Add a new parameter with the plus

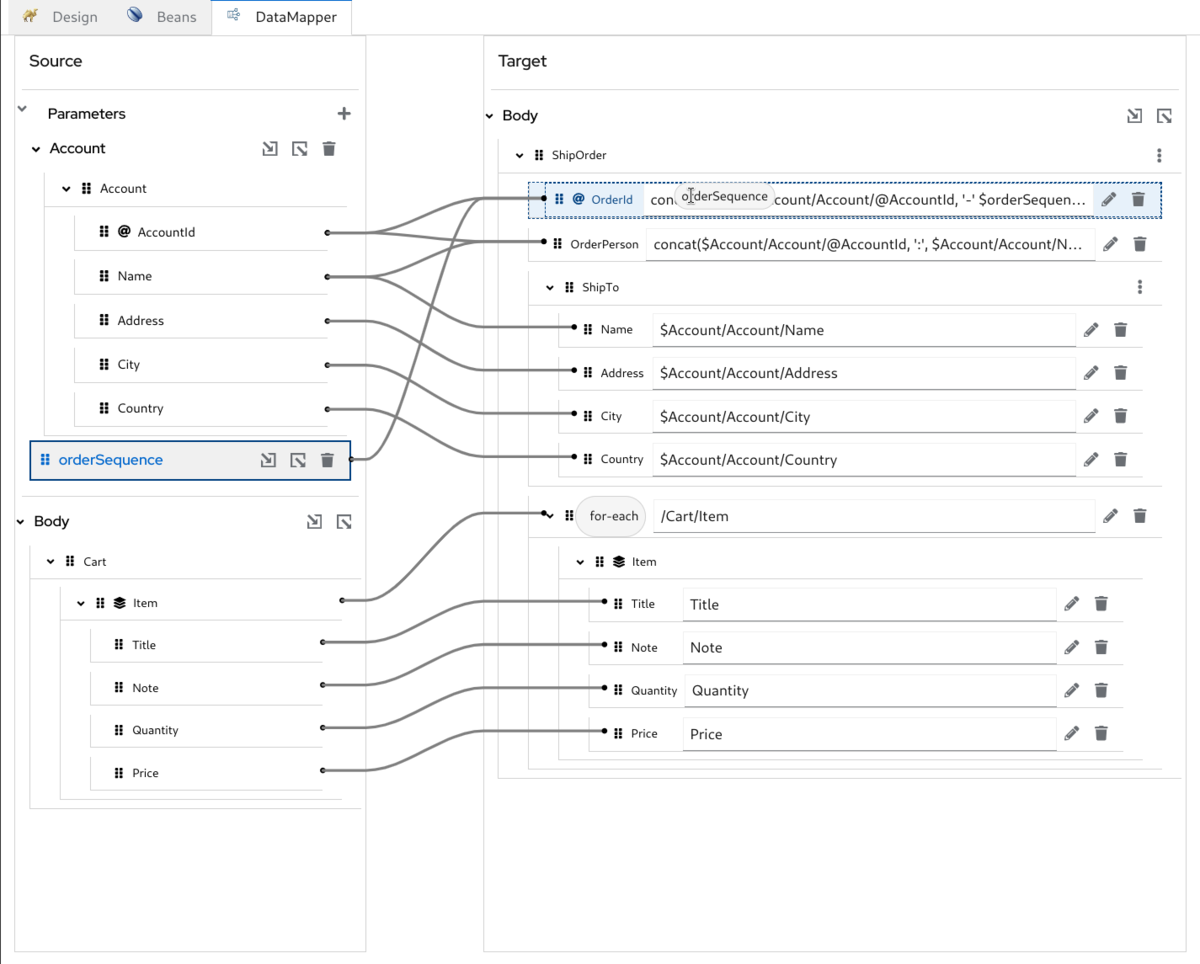(344, 113)
